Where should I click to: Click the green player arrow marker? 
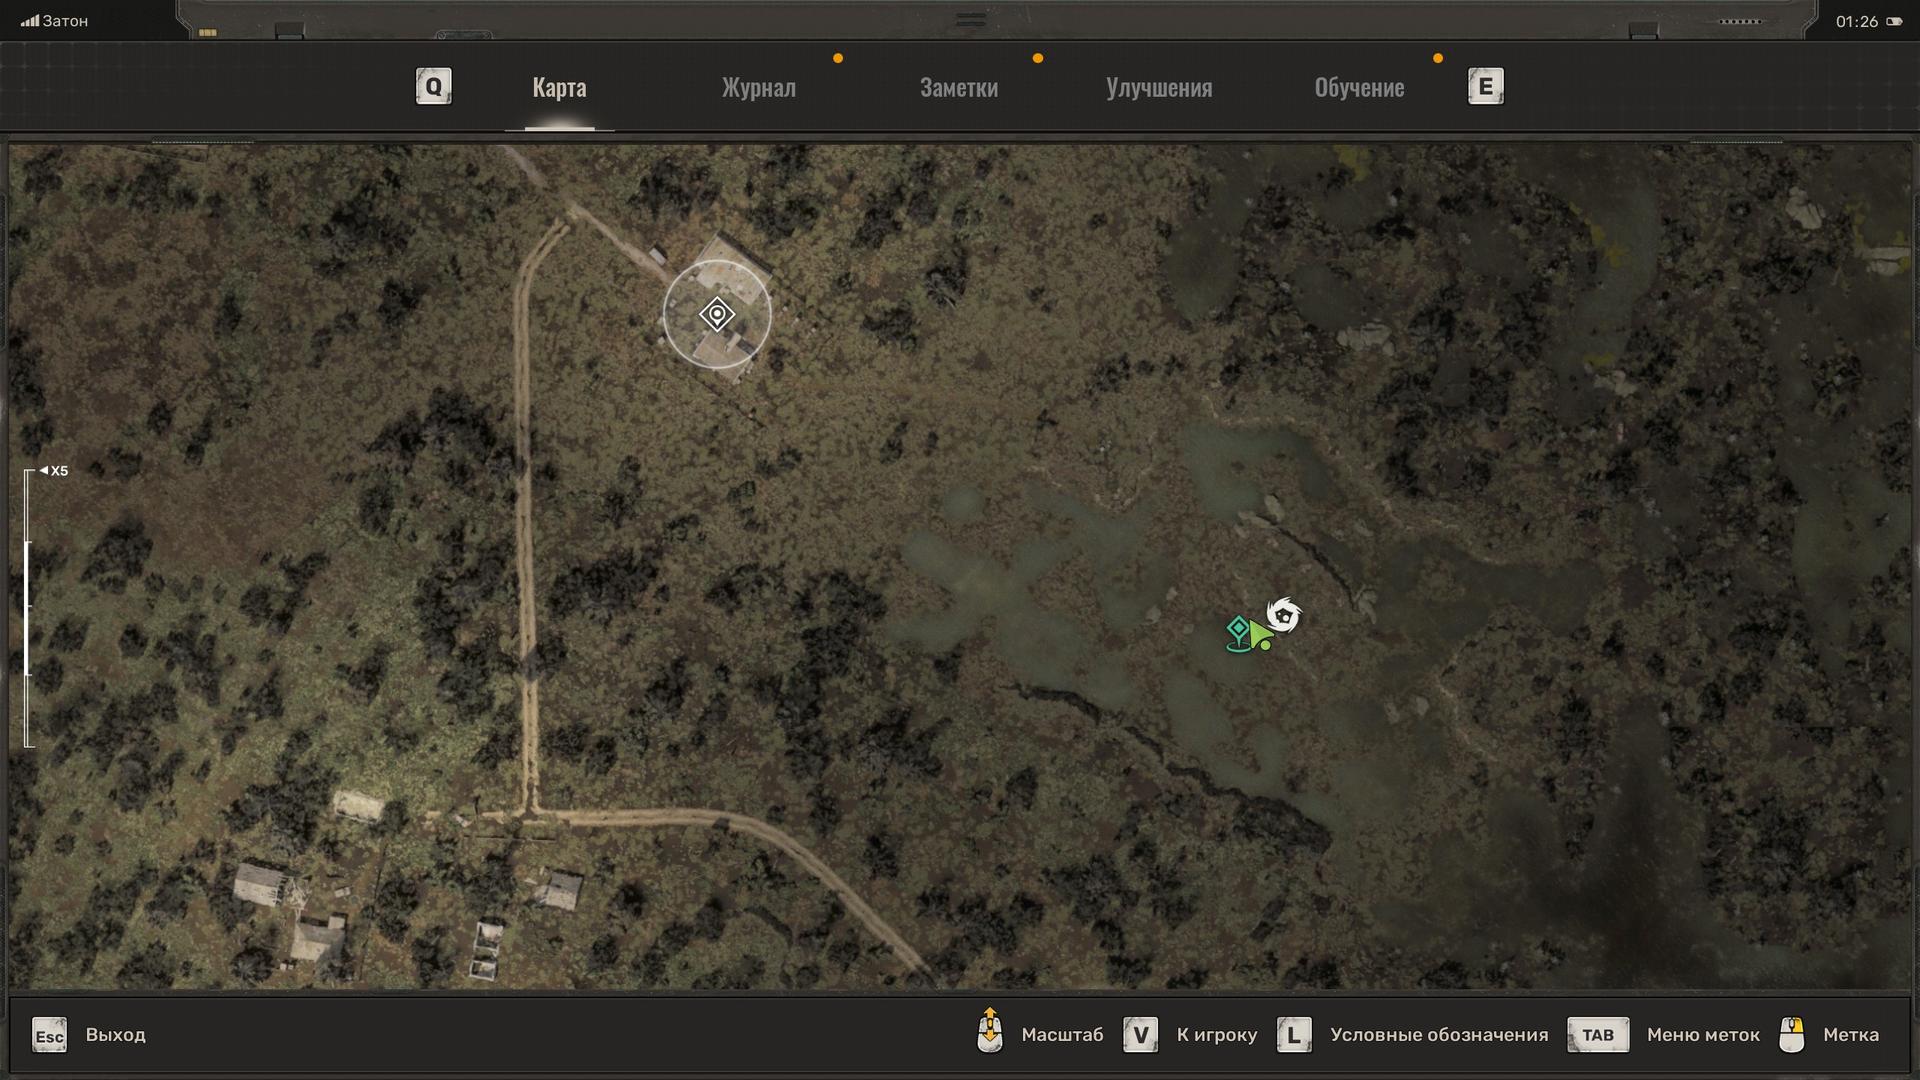pyautogui.click(x=1260, y=636)
